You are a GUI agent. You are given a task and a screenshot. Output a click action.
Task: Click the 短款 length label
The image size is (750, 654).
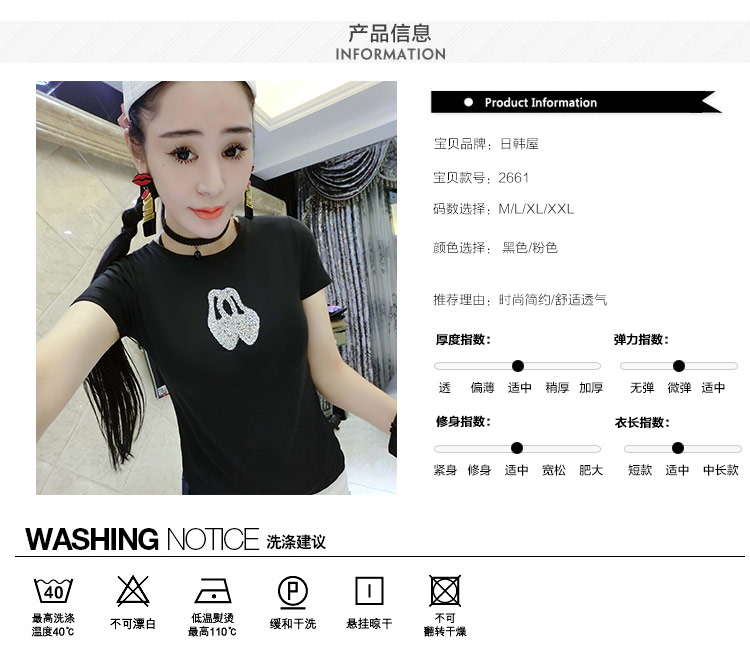pos(640,470)
